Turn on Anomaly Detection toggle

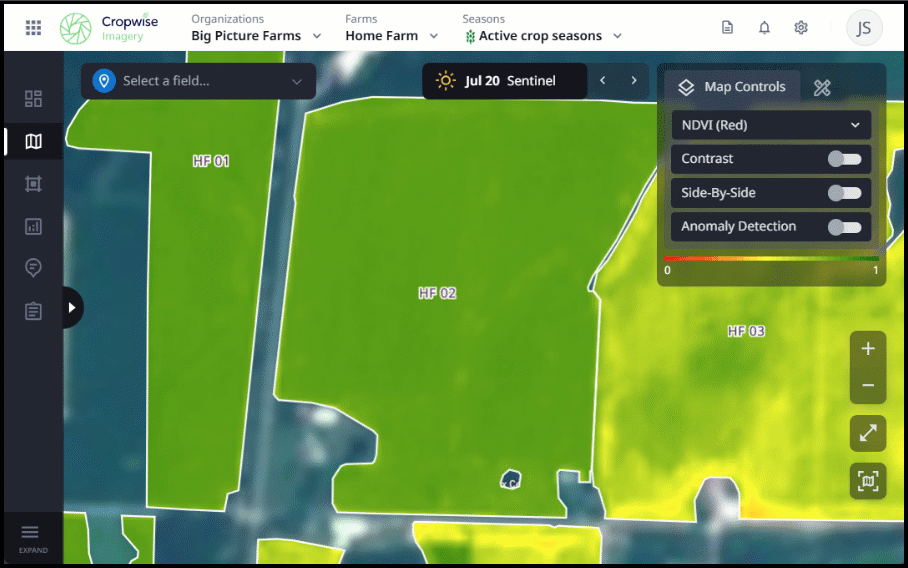coord(844,227)
